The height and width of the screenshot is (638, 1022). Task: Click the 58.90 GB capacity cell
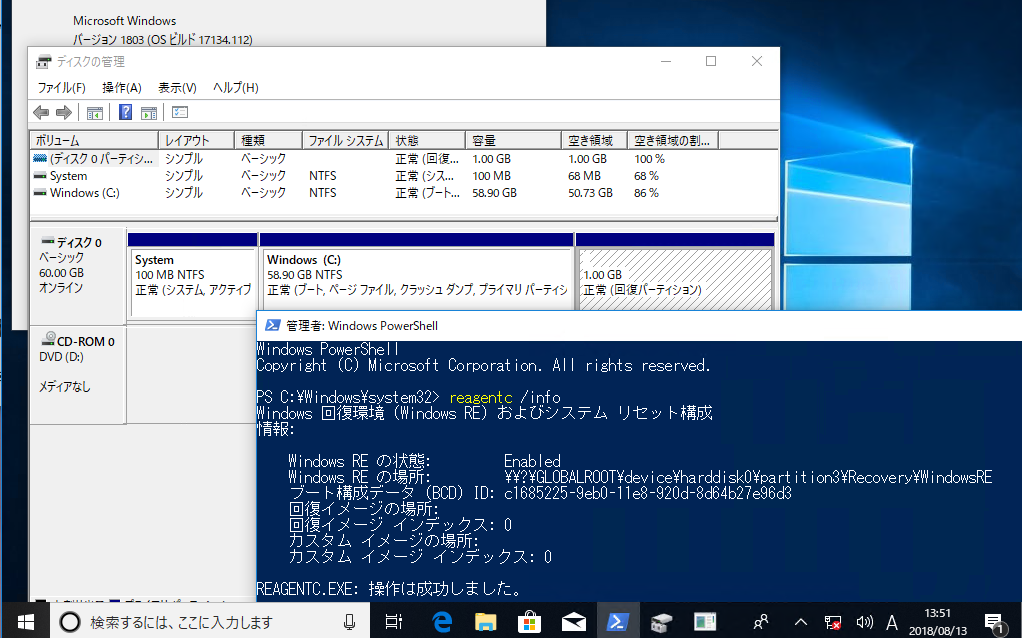click(x=495, y=193)
